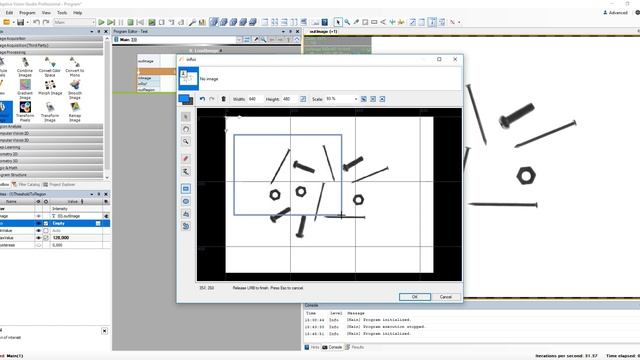The width and height of the screenshot is (640, 360).
Task: Click the blue help book icon in toolbar
Action: point(325,22)
